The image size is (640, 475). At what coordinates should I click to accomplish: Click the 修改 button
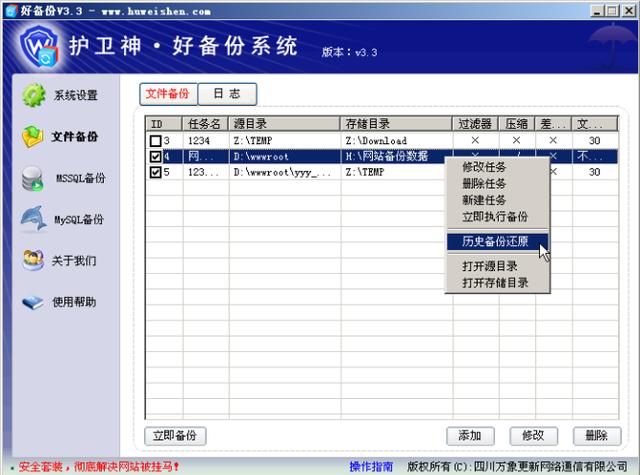click(533, 436)
